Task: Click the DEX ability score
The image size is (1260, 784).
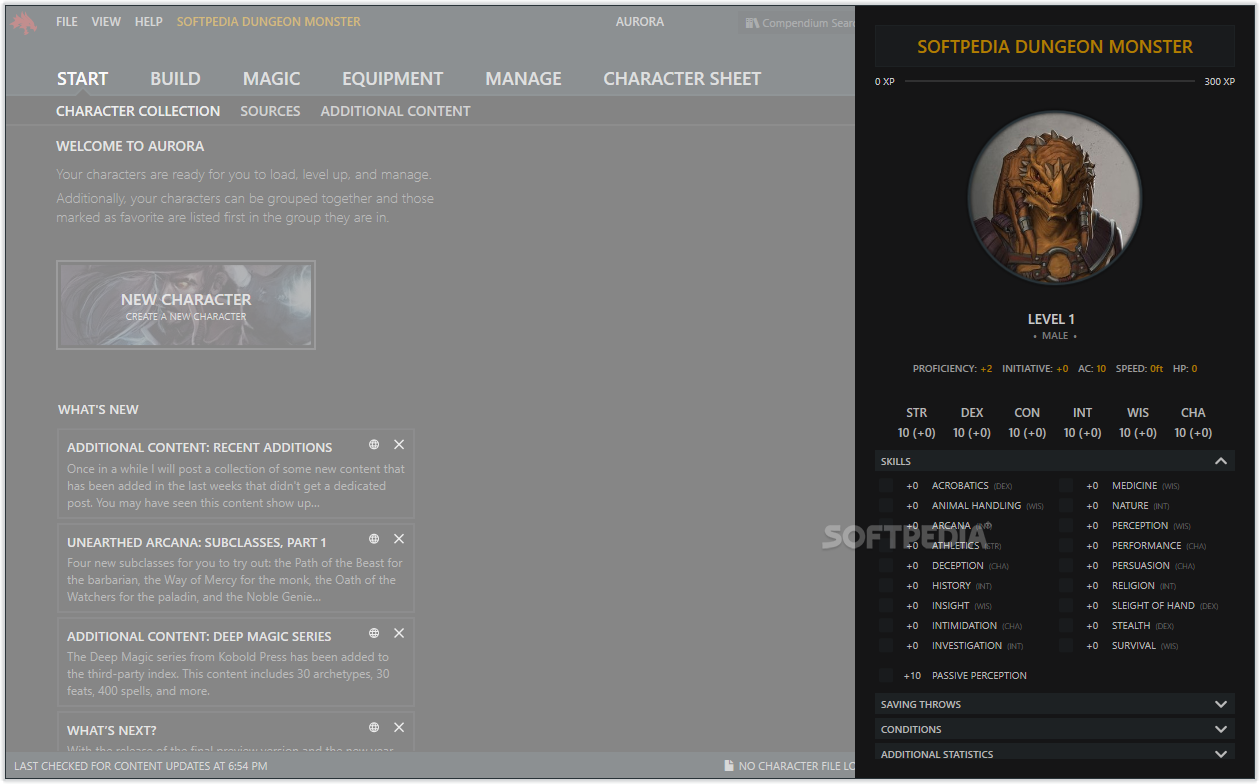Action: pyautogui.click(x=972, y=423)
